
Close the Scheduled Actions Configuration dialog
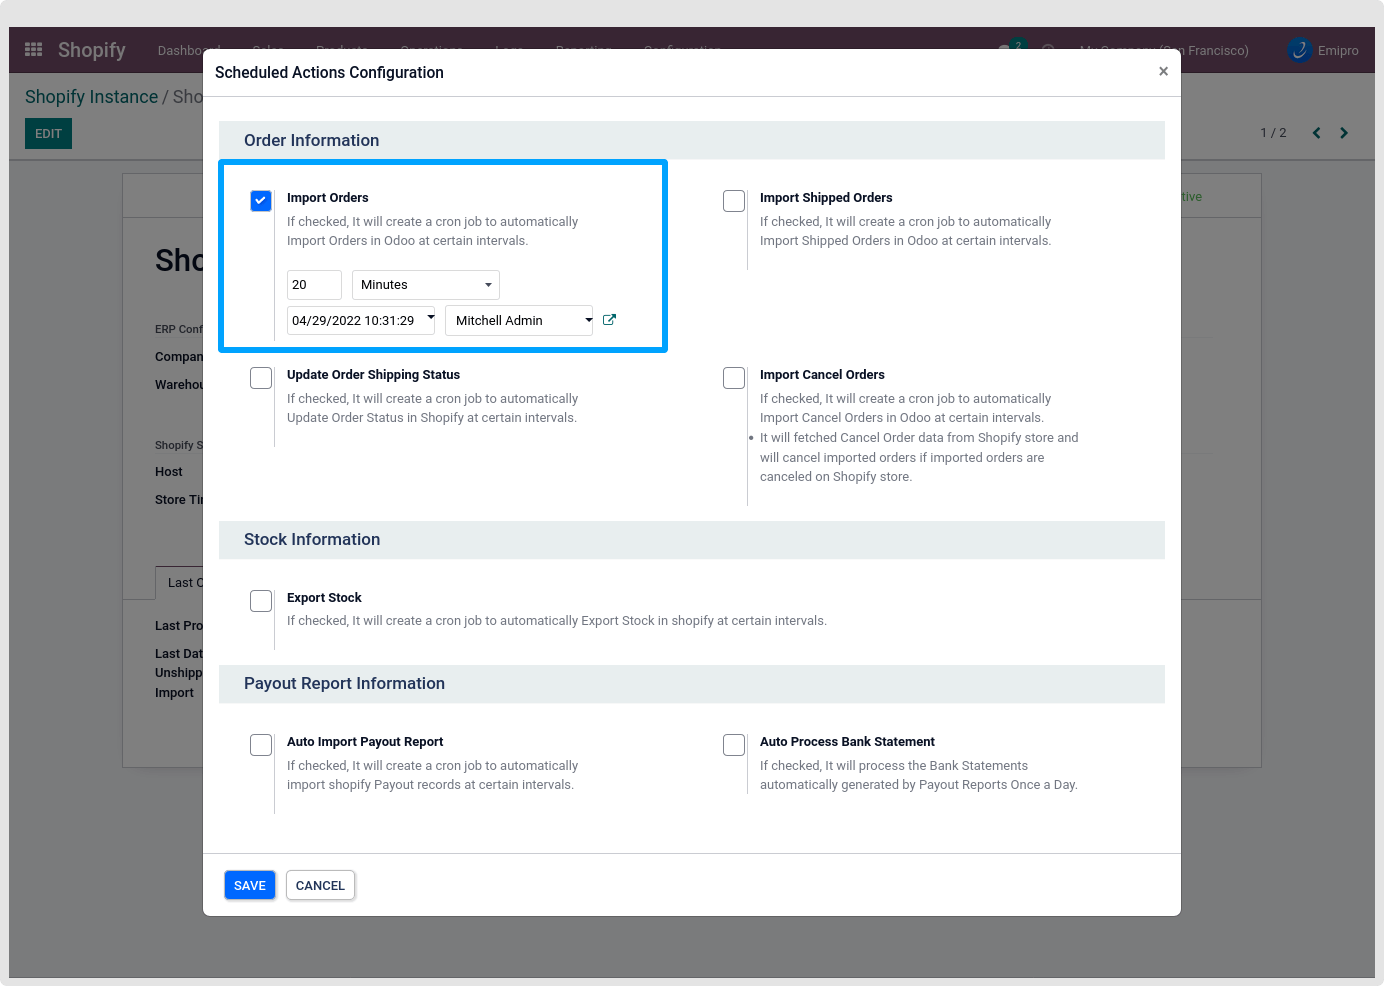pyautogui.click(x=1163, y=71)
